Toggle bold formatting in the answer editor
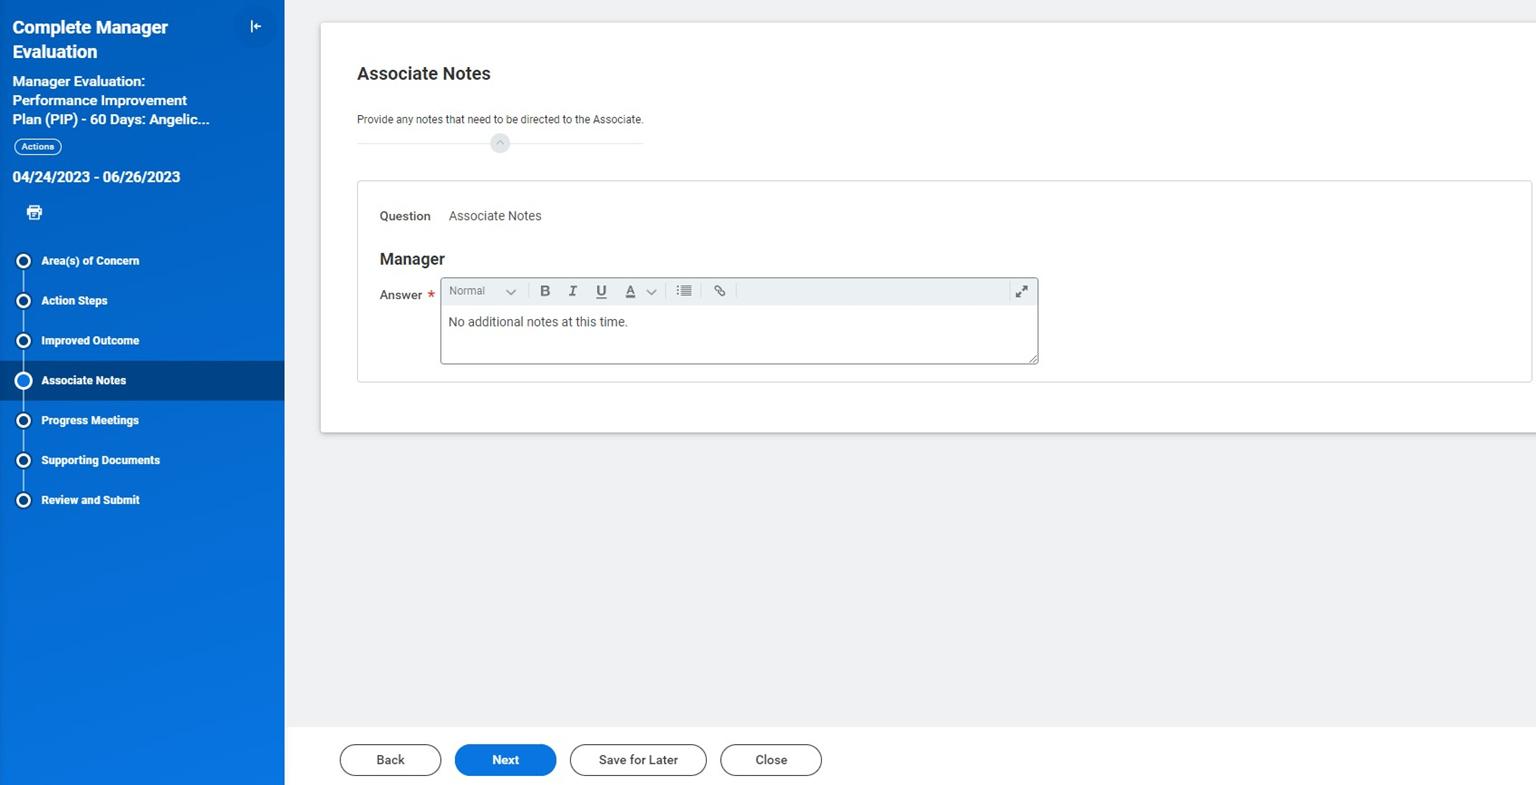This screenshot has height=785, width=1536. pyautogui.click(x=545, y=291)
